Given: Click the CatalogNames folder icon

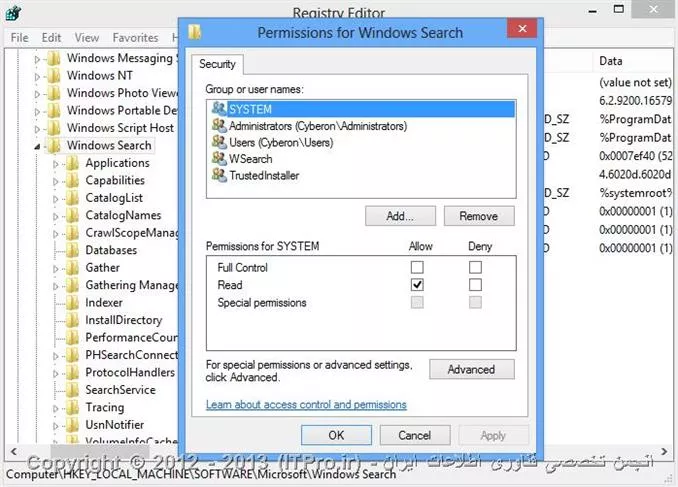Looking at the screenshot, I should (x=72, y=215).
